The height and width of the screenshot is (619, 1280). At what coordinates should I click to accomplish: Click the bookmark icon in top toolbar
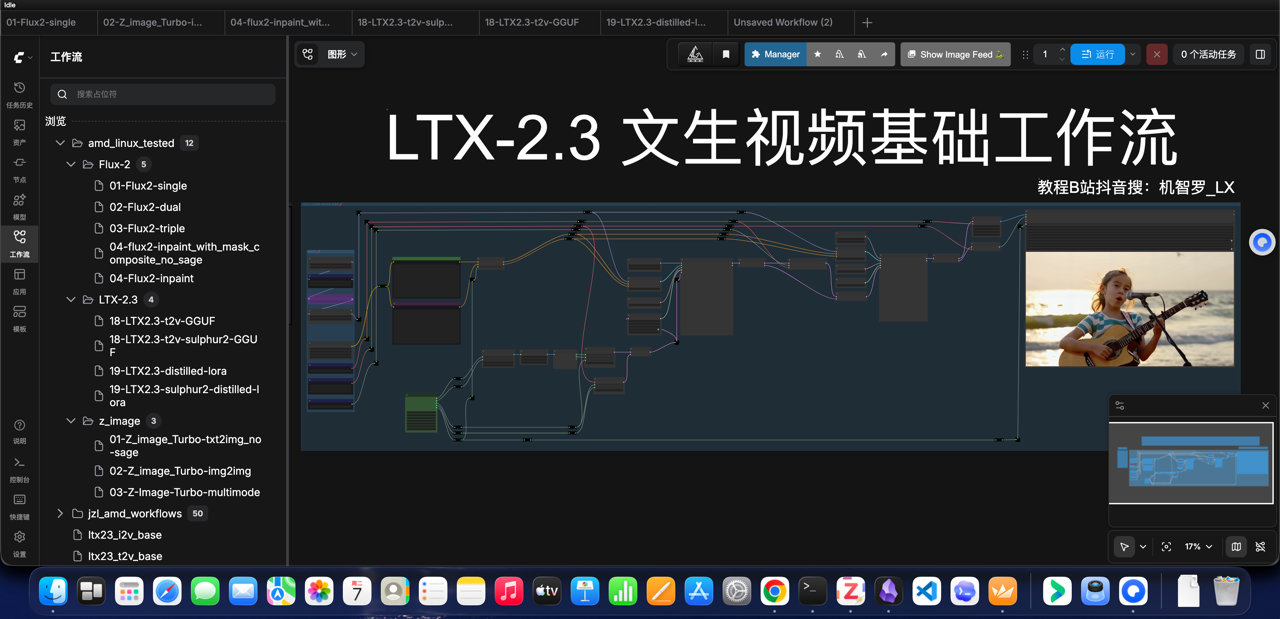[x=726, y=54]
